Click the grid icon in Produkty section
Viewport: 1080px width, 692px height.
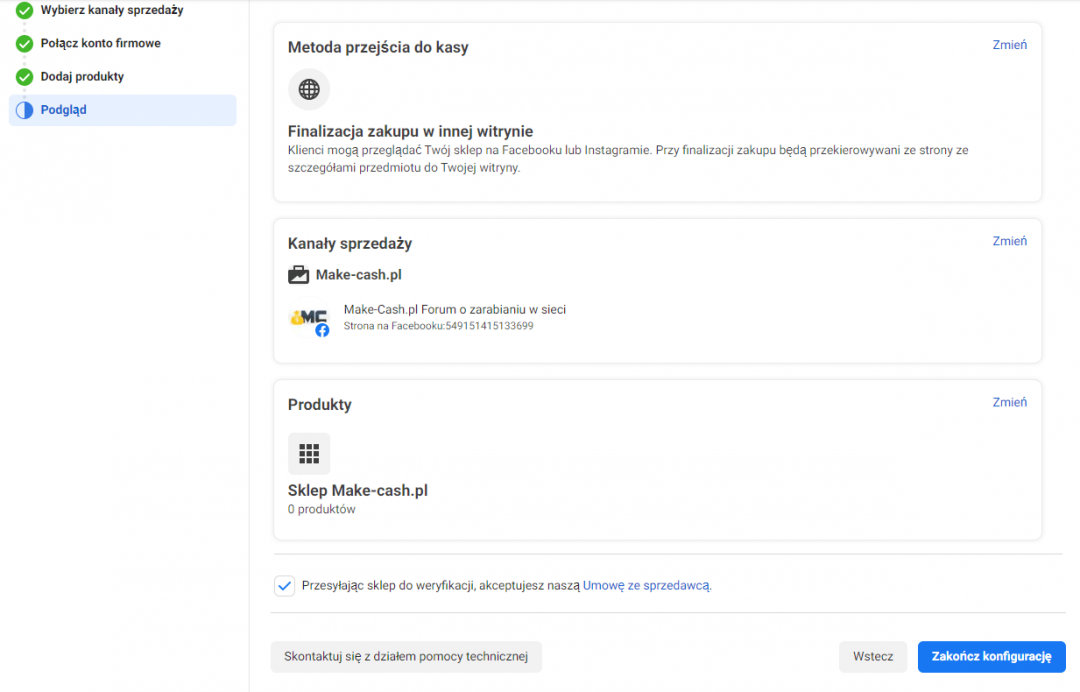[x=309, y=453]
